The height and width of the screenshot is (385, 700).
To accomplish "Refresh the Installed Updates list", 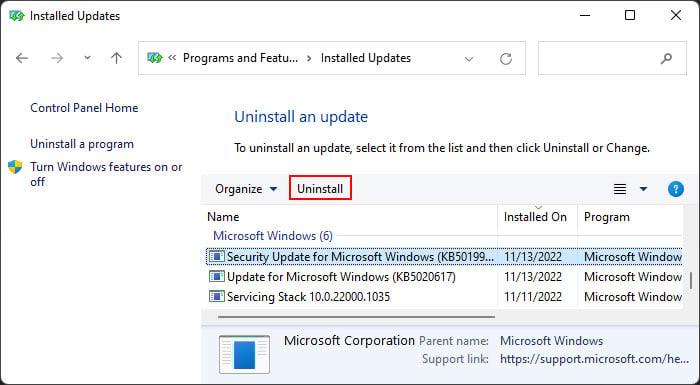I will (x=506, y=59).
